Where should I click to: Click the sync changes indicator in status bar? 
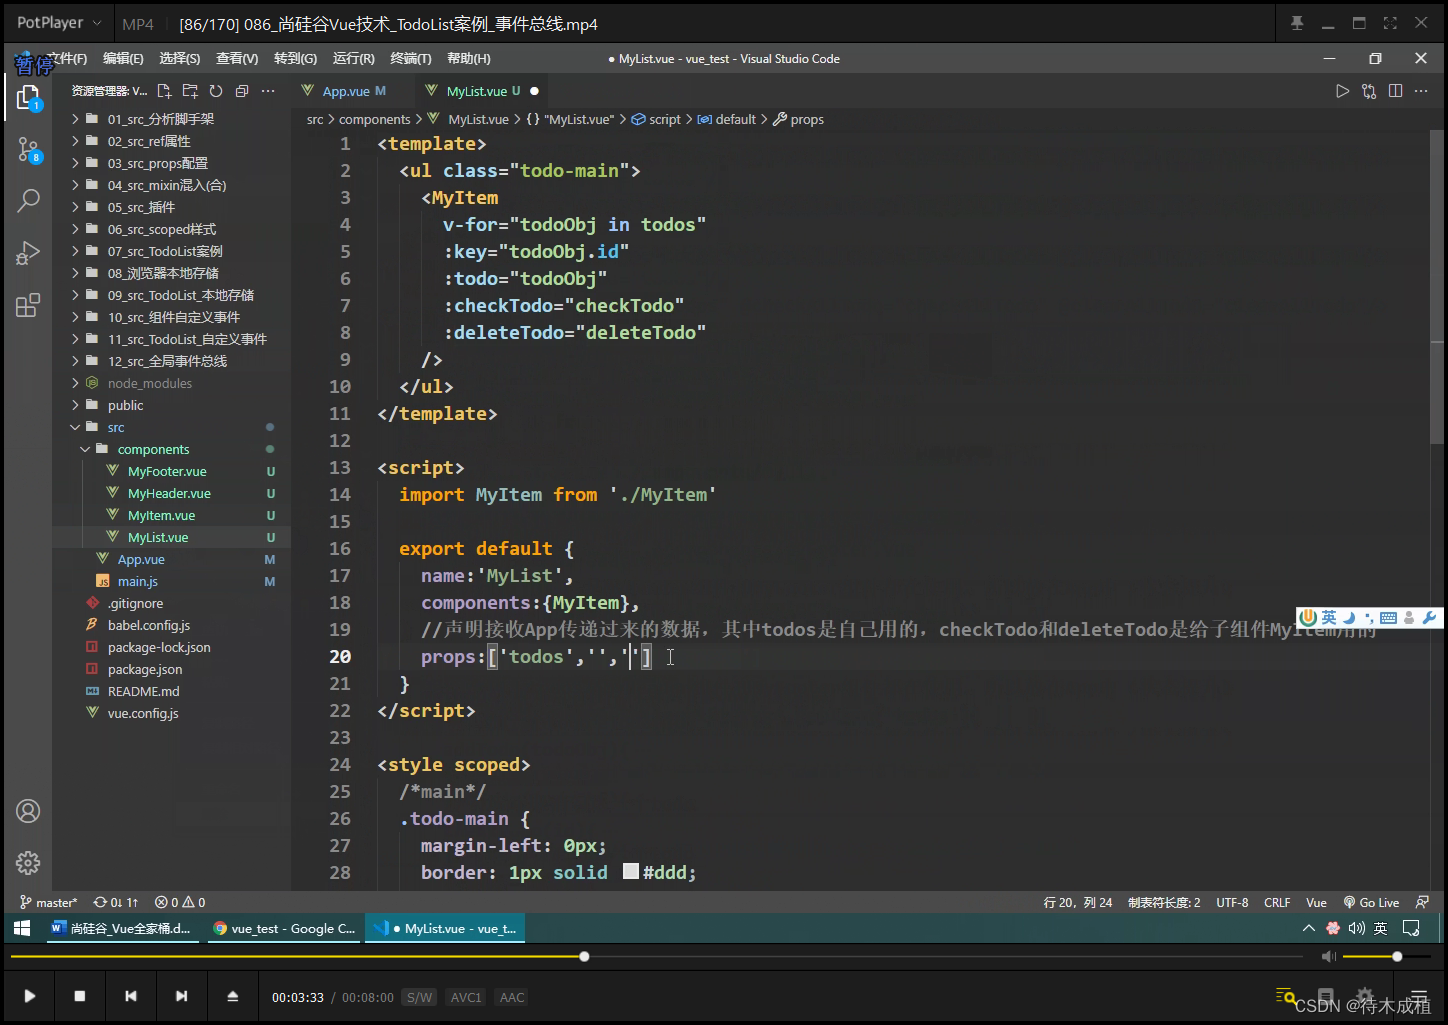116,902
